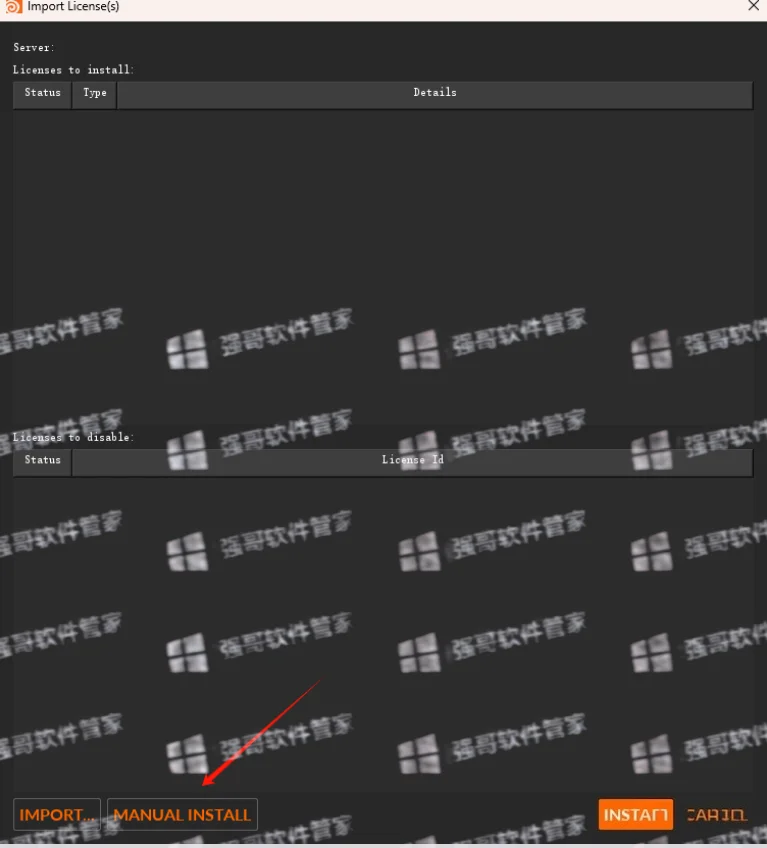Cancel the license import dialog

pos(716,814)
